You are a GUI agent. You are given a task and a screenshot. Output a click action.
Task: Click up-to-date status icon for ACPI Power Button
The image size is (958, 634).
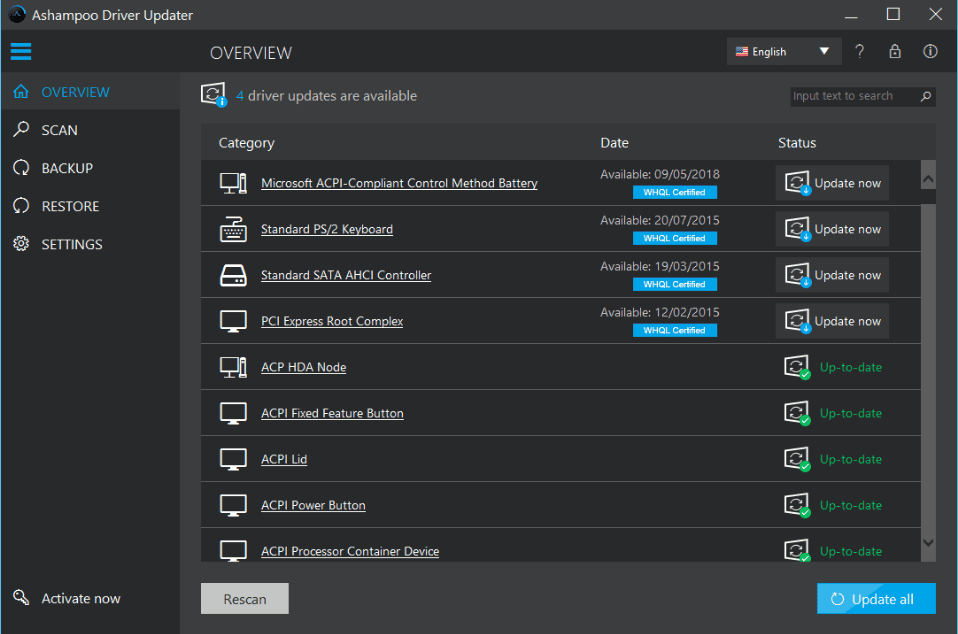[x=797, y=505]
